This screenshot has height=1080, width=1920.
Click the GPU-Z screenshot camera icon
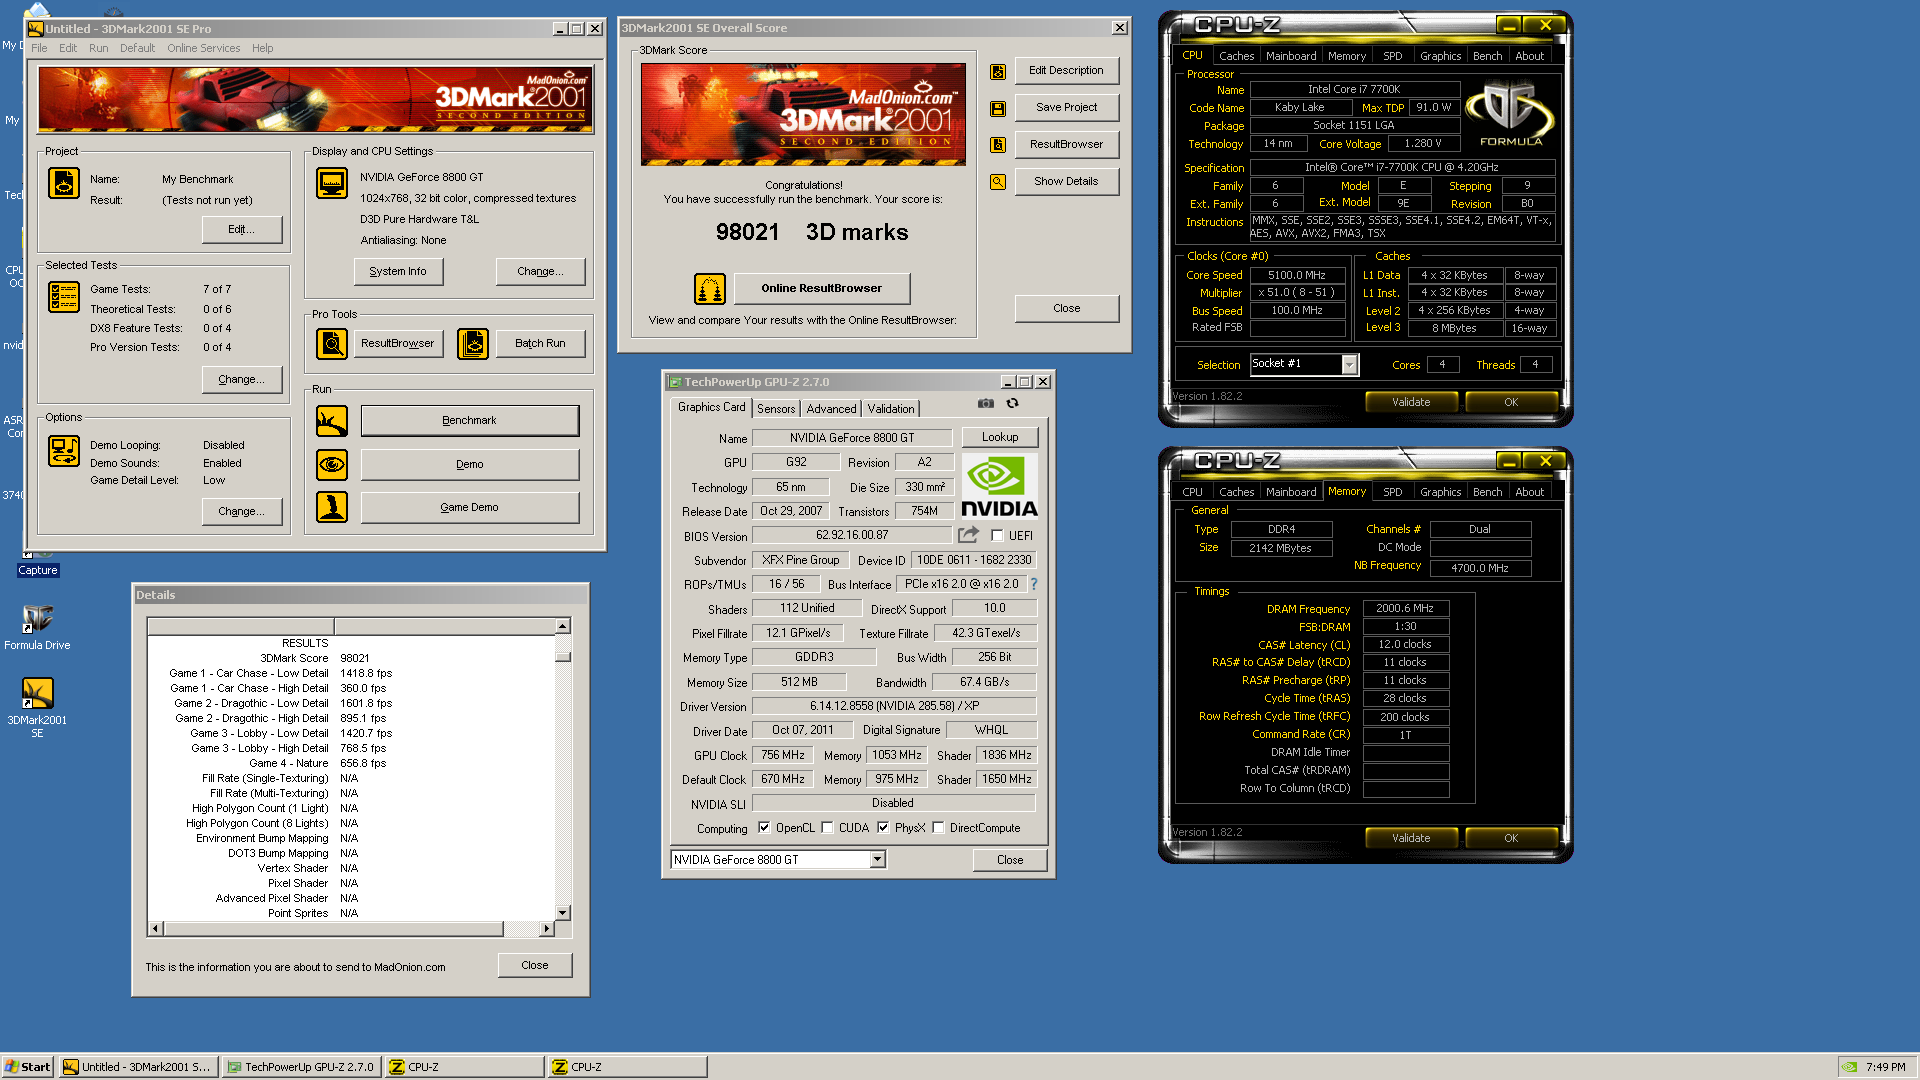(x=986, y=403)
